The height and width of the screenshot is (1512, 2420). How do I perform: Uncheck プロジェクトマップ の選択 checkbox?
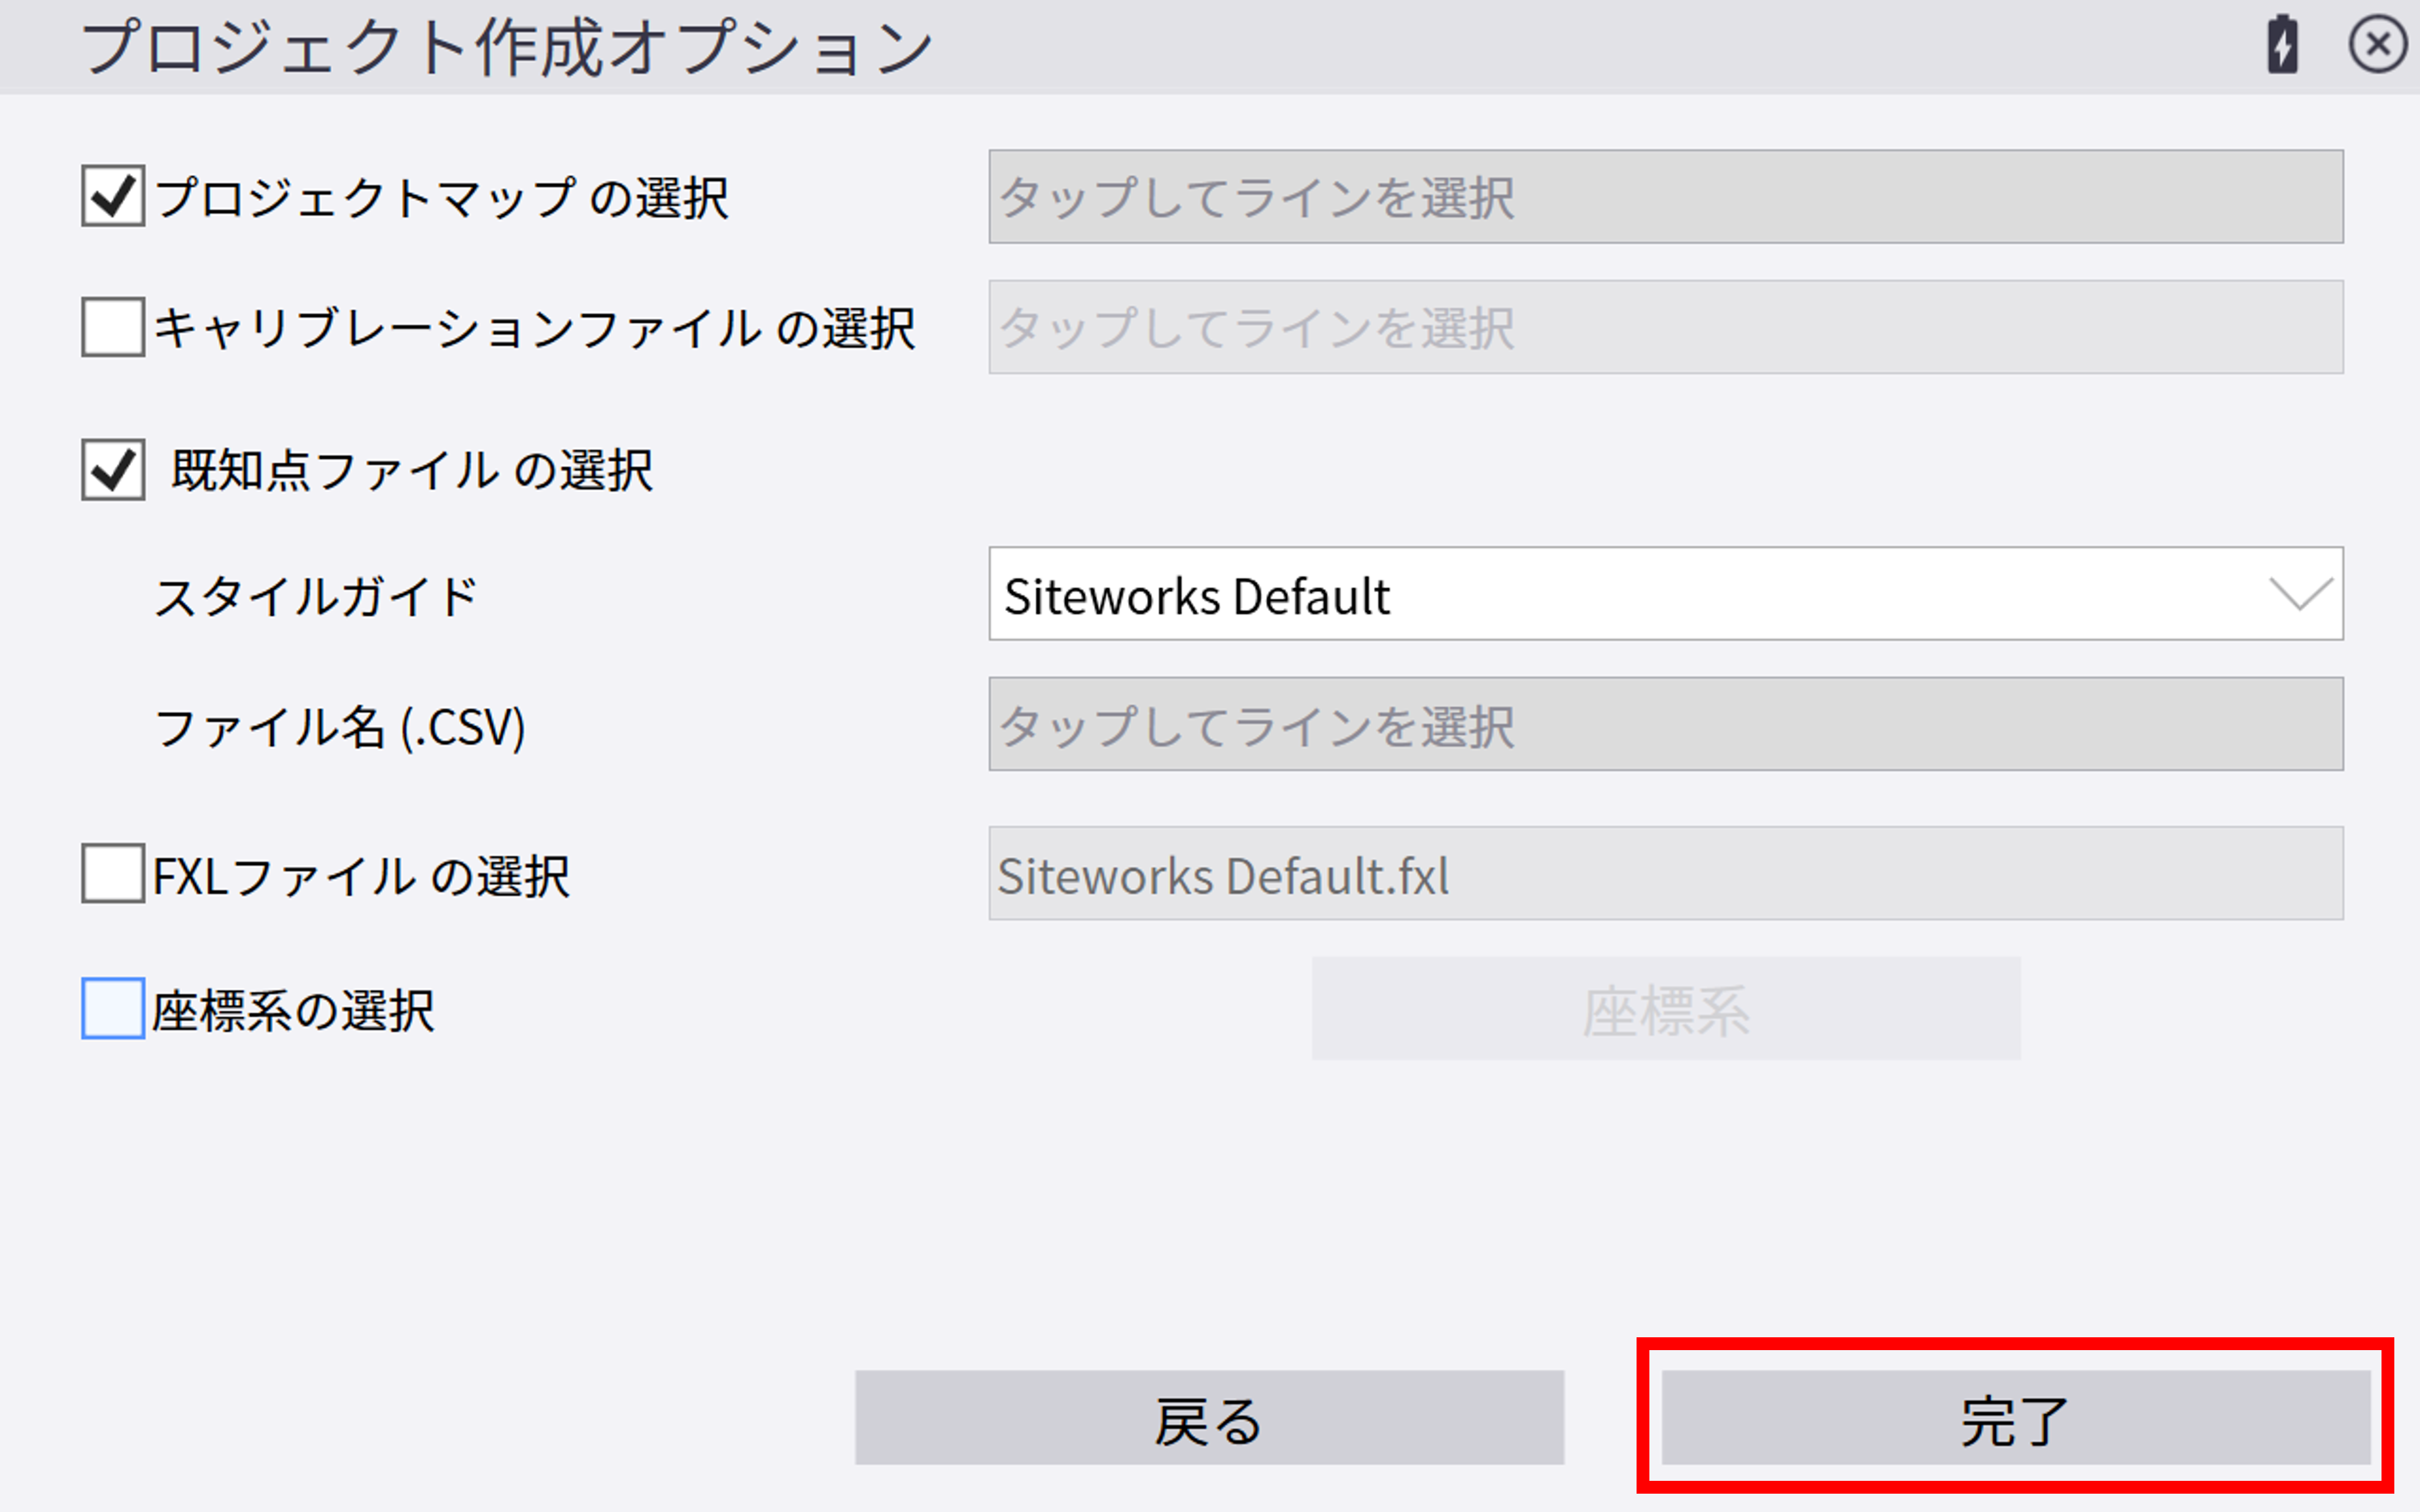point(113,196)
